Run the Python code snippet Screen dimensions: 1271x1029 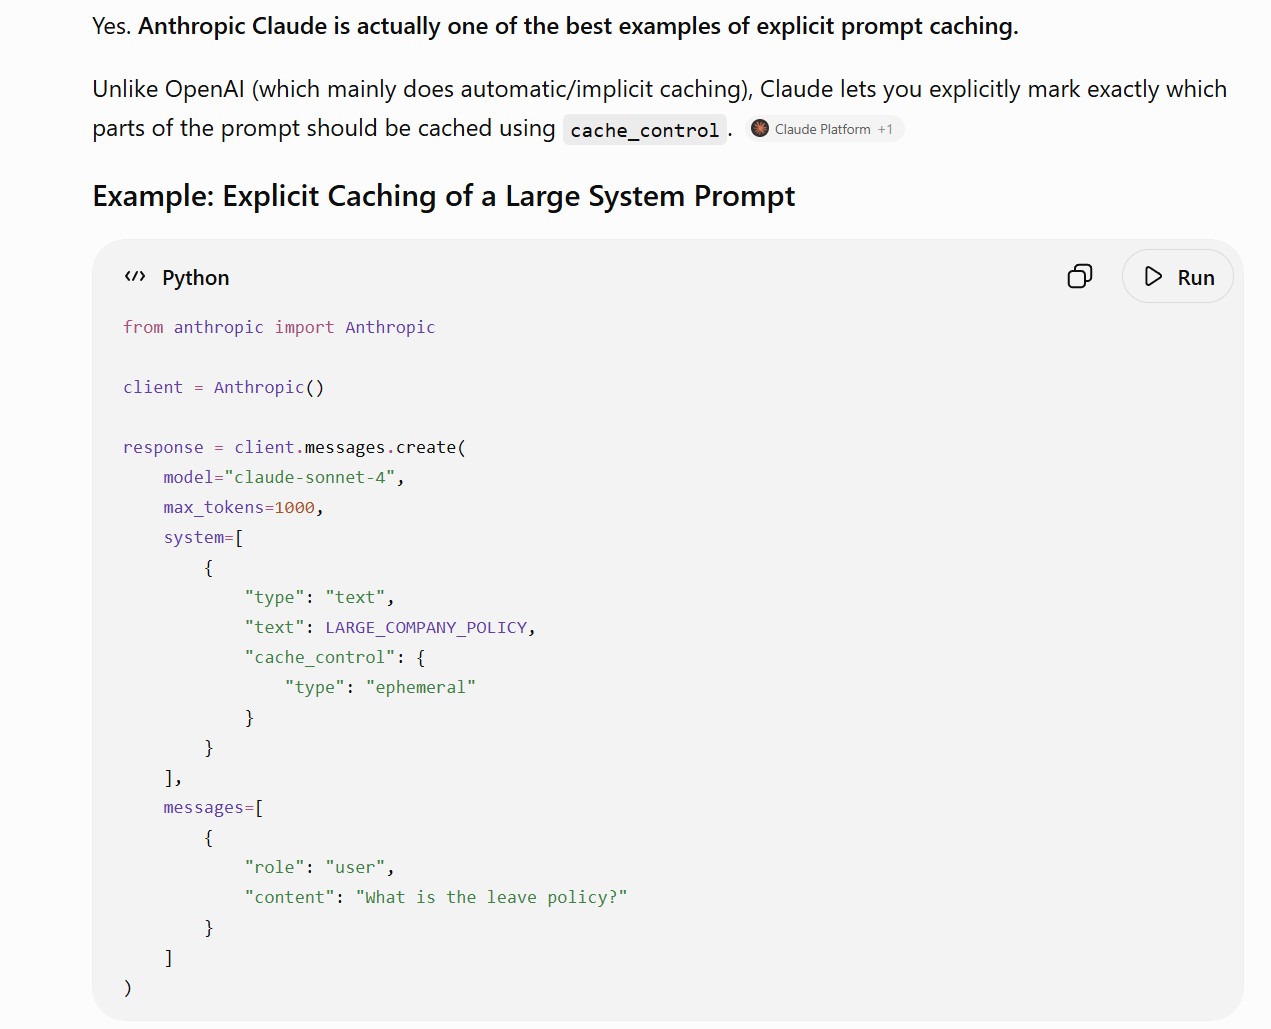(x=1177, y=277)
